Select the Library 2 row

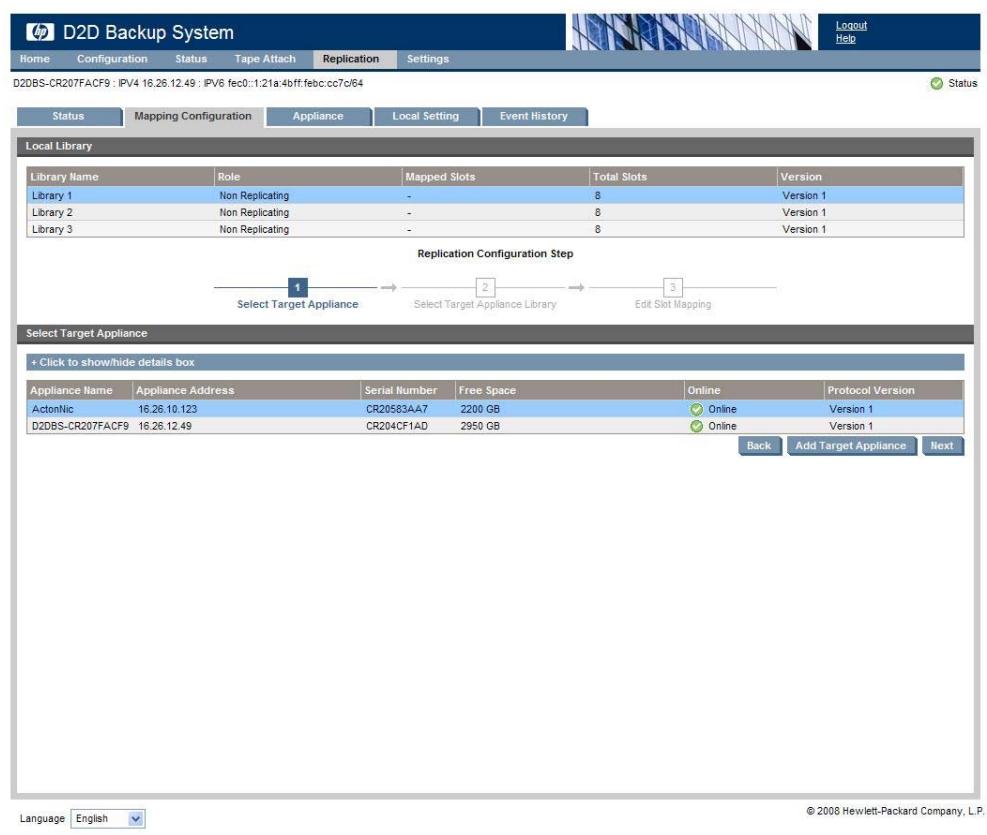[495, 213]
